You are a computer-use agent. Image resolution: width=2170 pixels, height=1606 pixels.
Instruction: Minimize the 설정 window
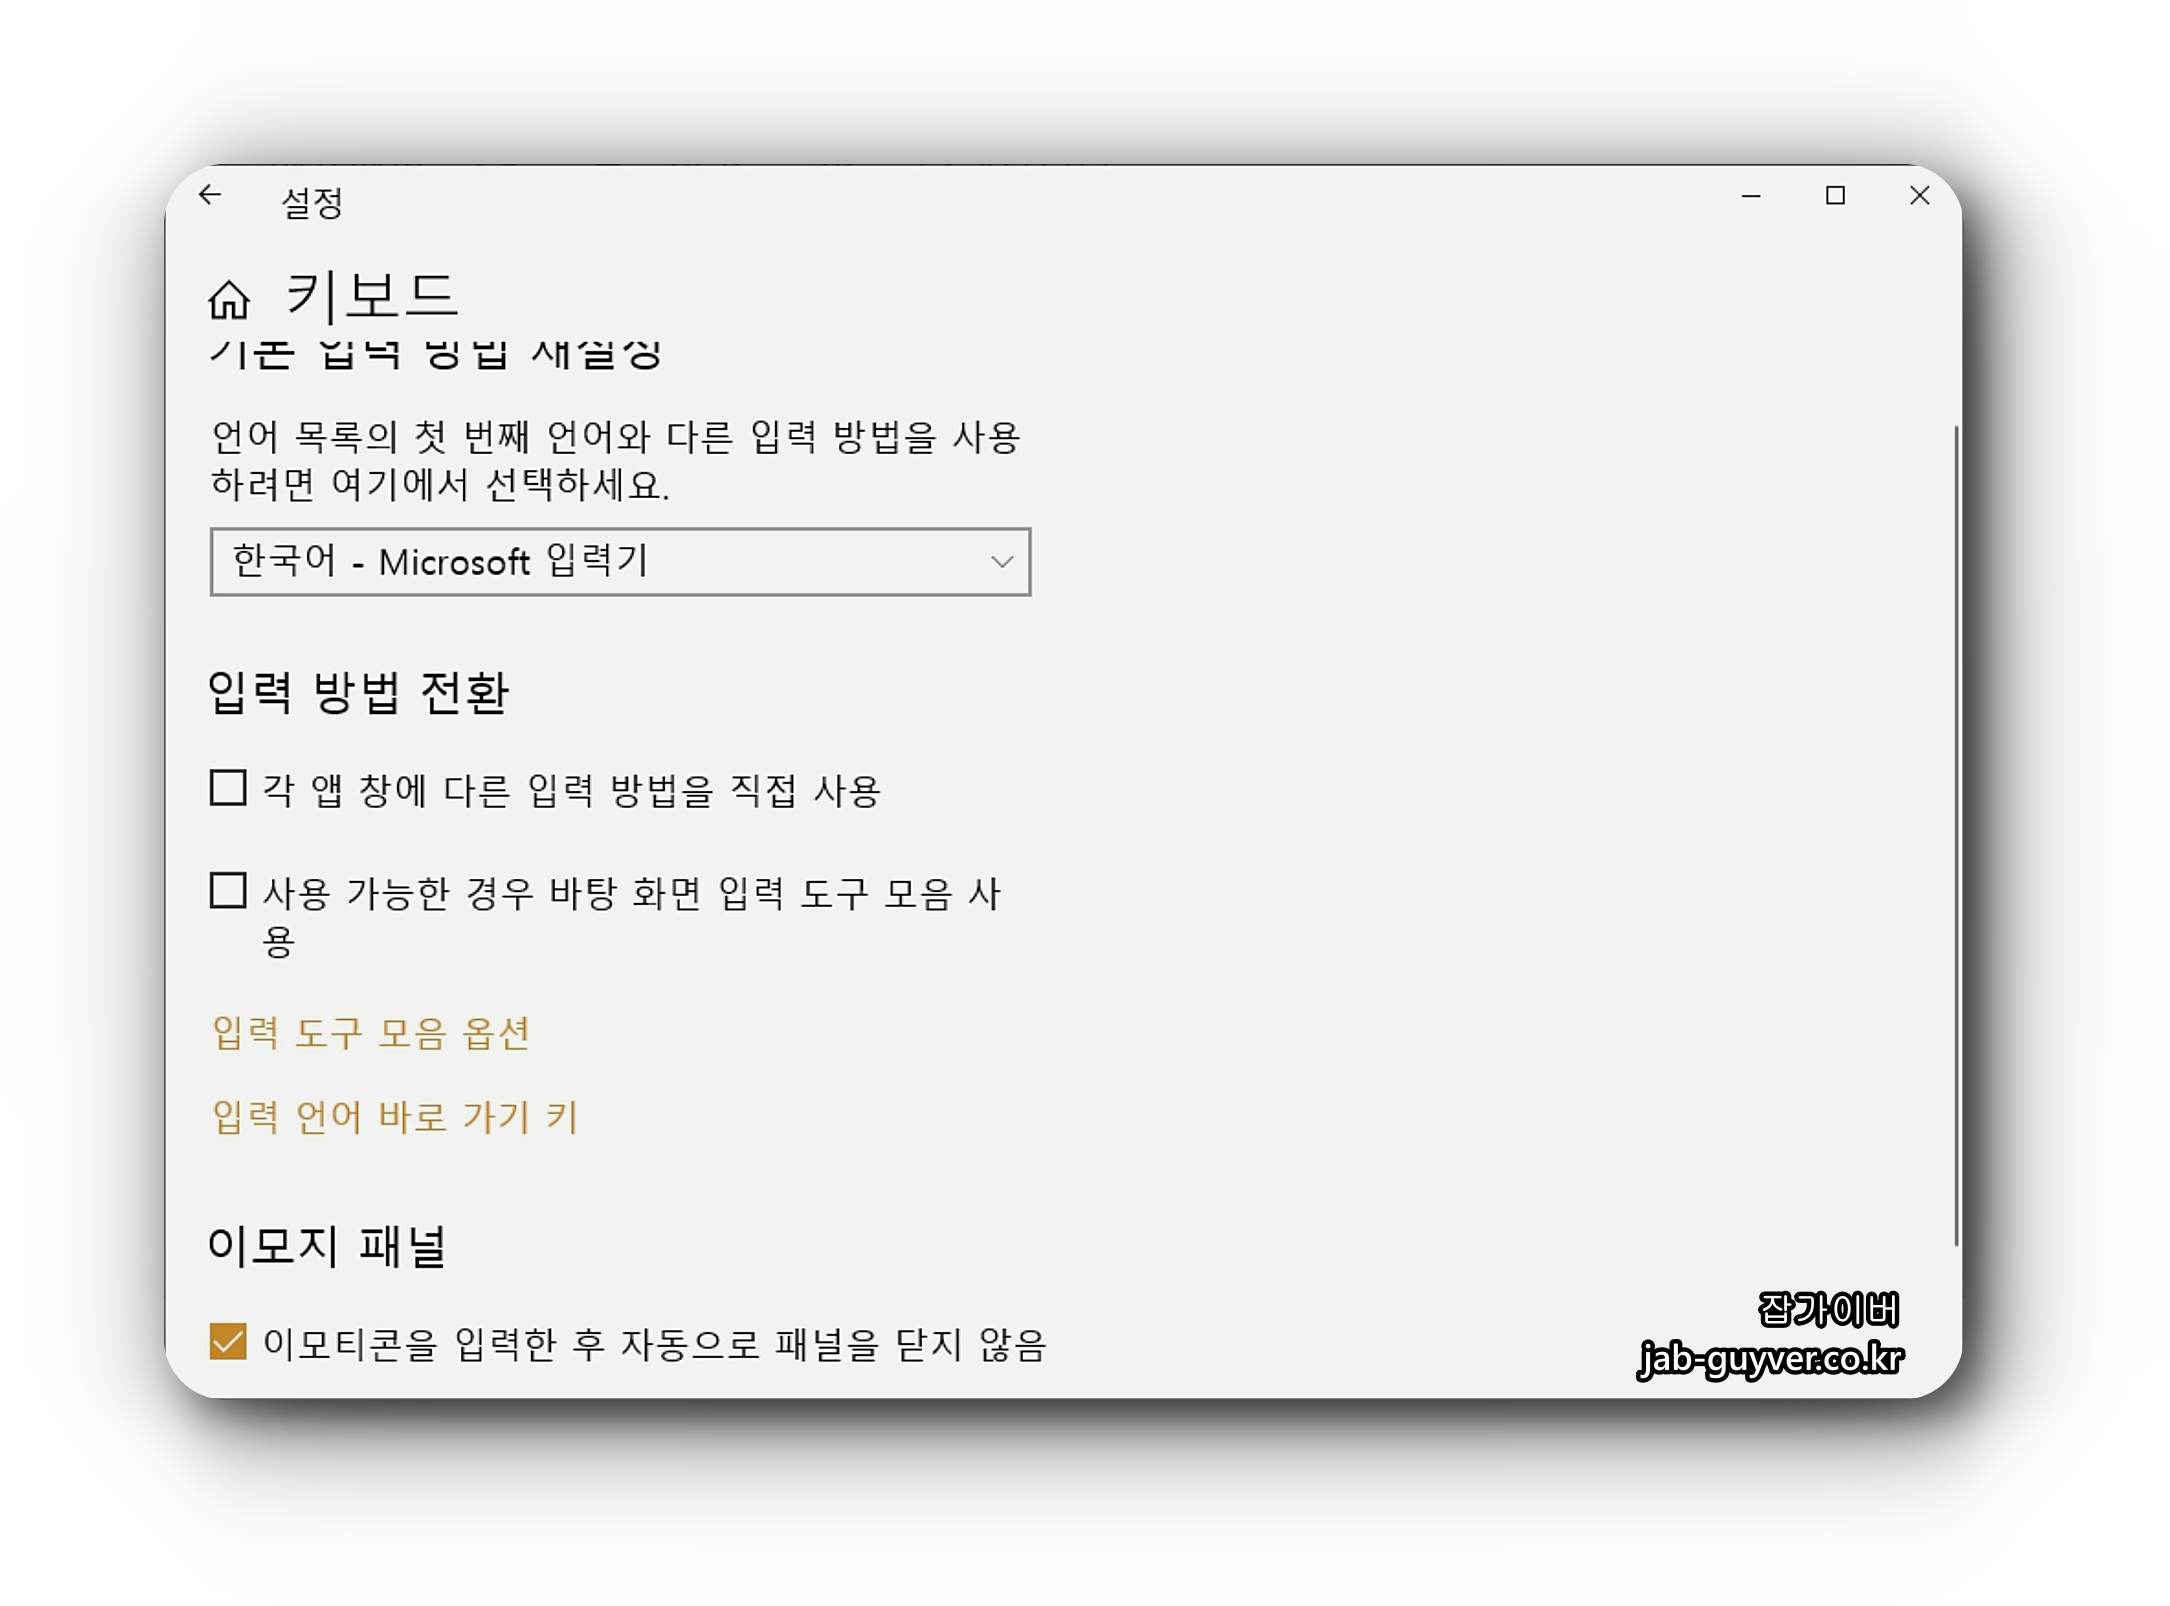1750,196
